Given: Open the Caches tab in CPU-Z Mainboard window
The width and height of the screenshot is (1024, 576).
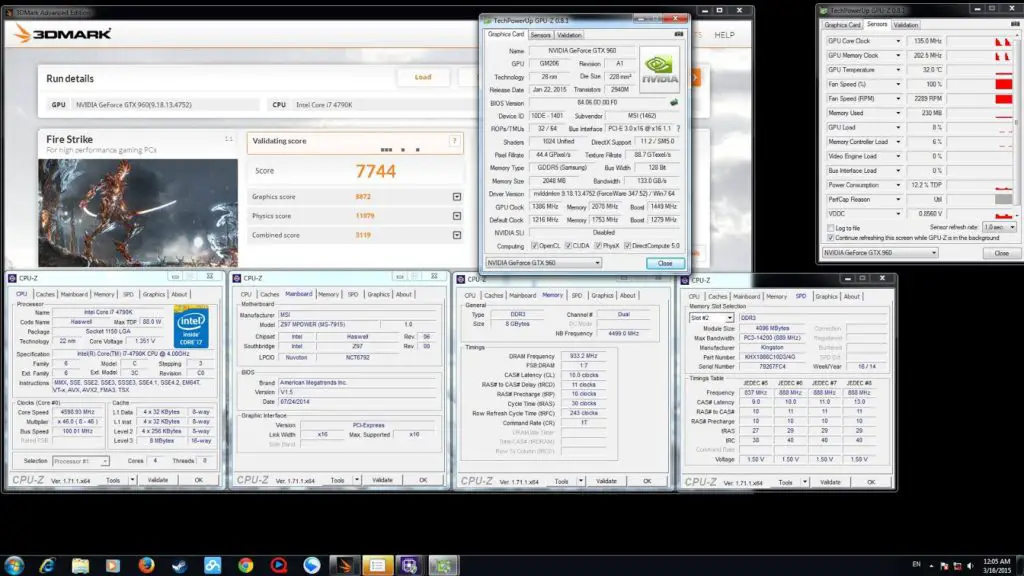Looking at the screenshot, I should (x=270, y=295).
